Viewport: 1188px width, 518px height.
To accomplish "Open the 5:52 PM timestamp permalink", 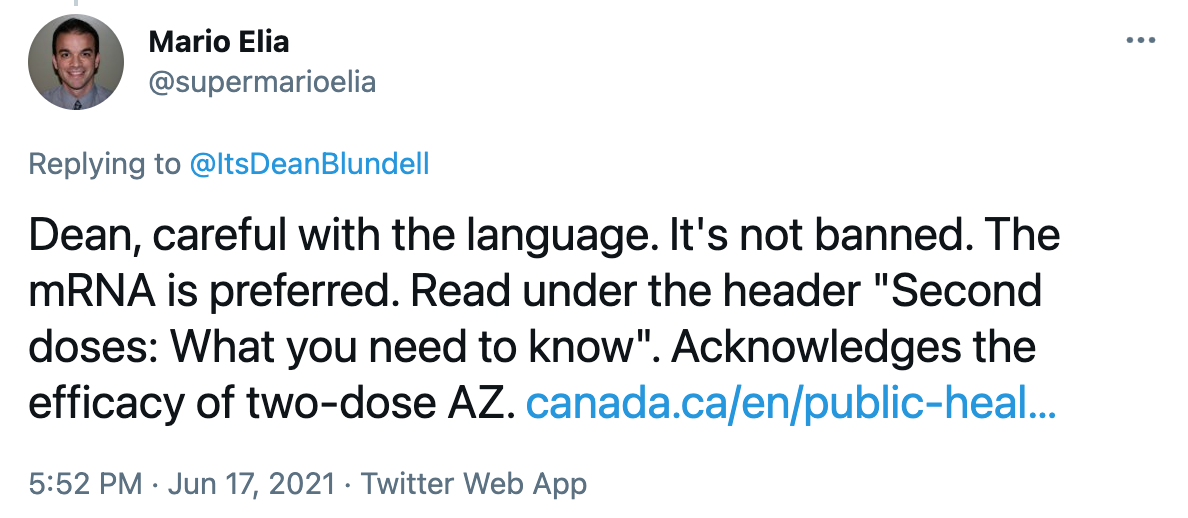I will pos(85,483).
